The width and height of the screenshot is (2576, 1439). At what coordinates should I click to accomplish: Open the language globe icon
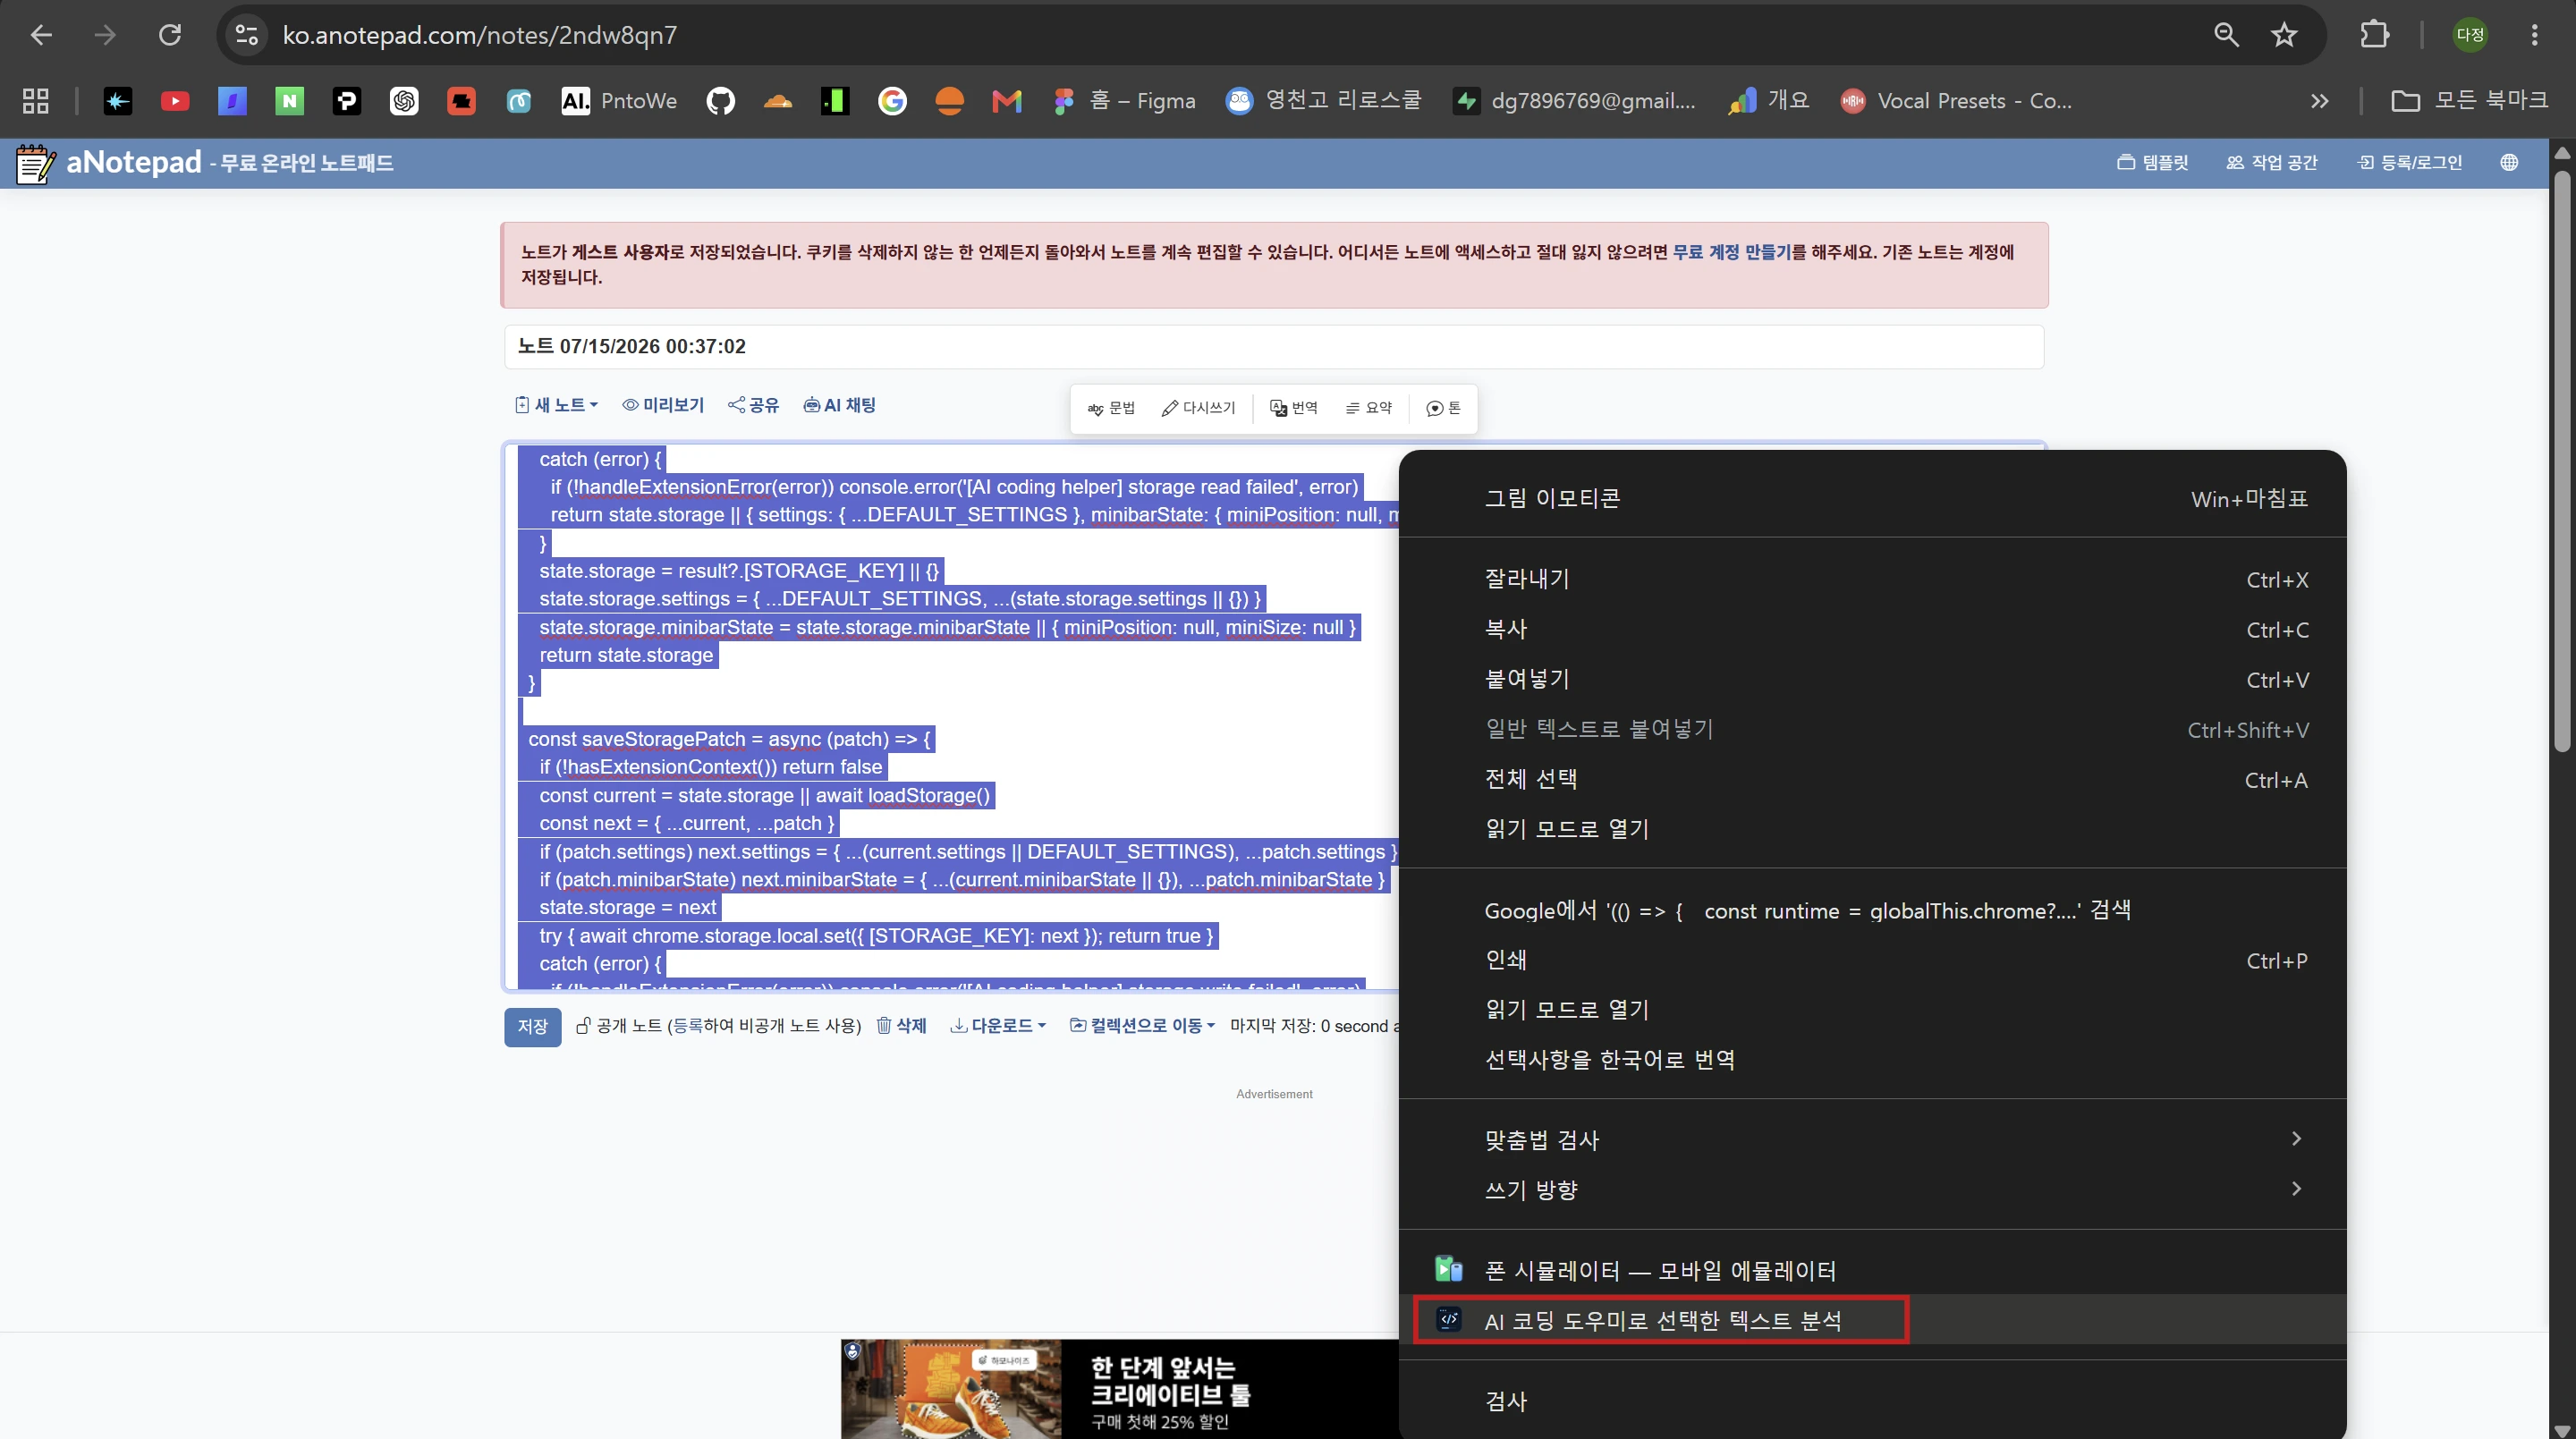point(2509,163)
